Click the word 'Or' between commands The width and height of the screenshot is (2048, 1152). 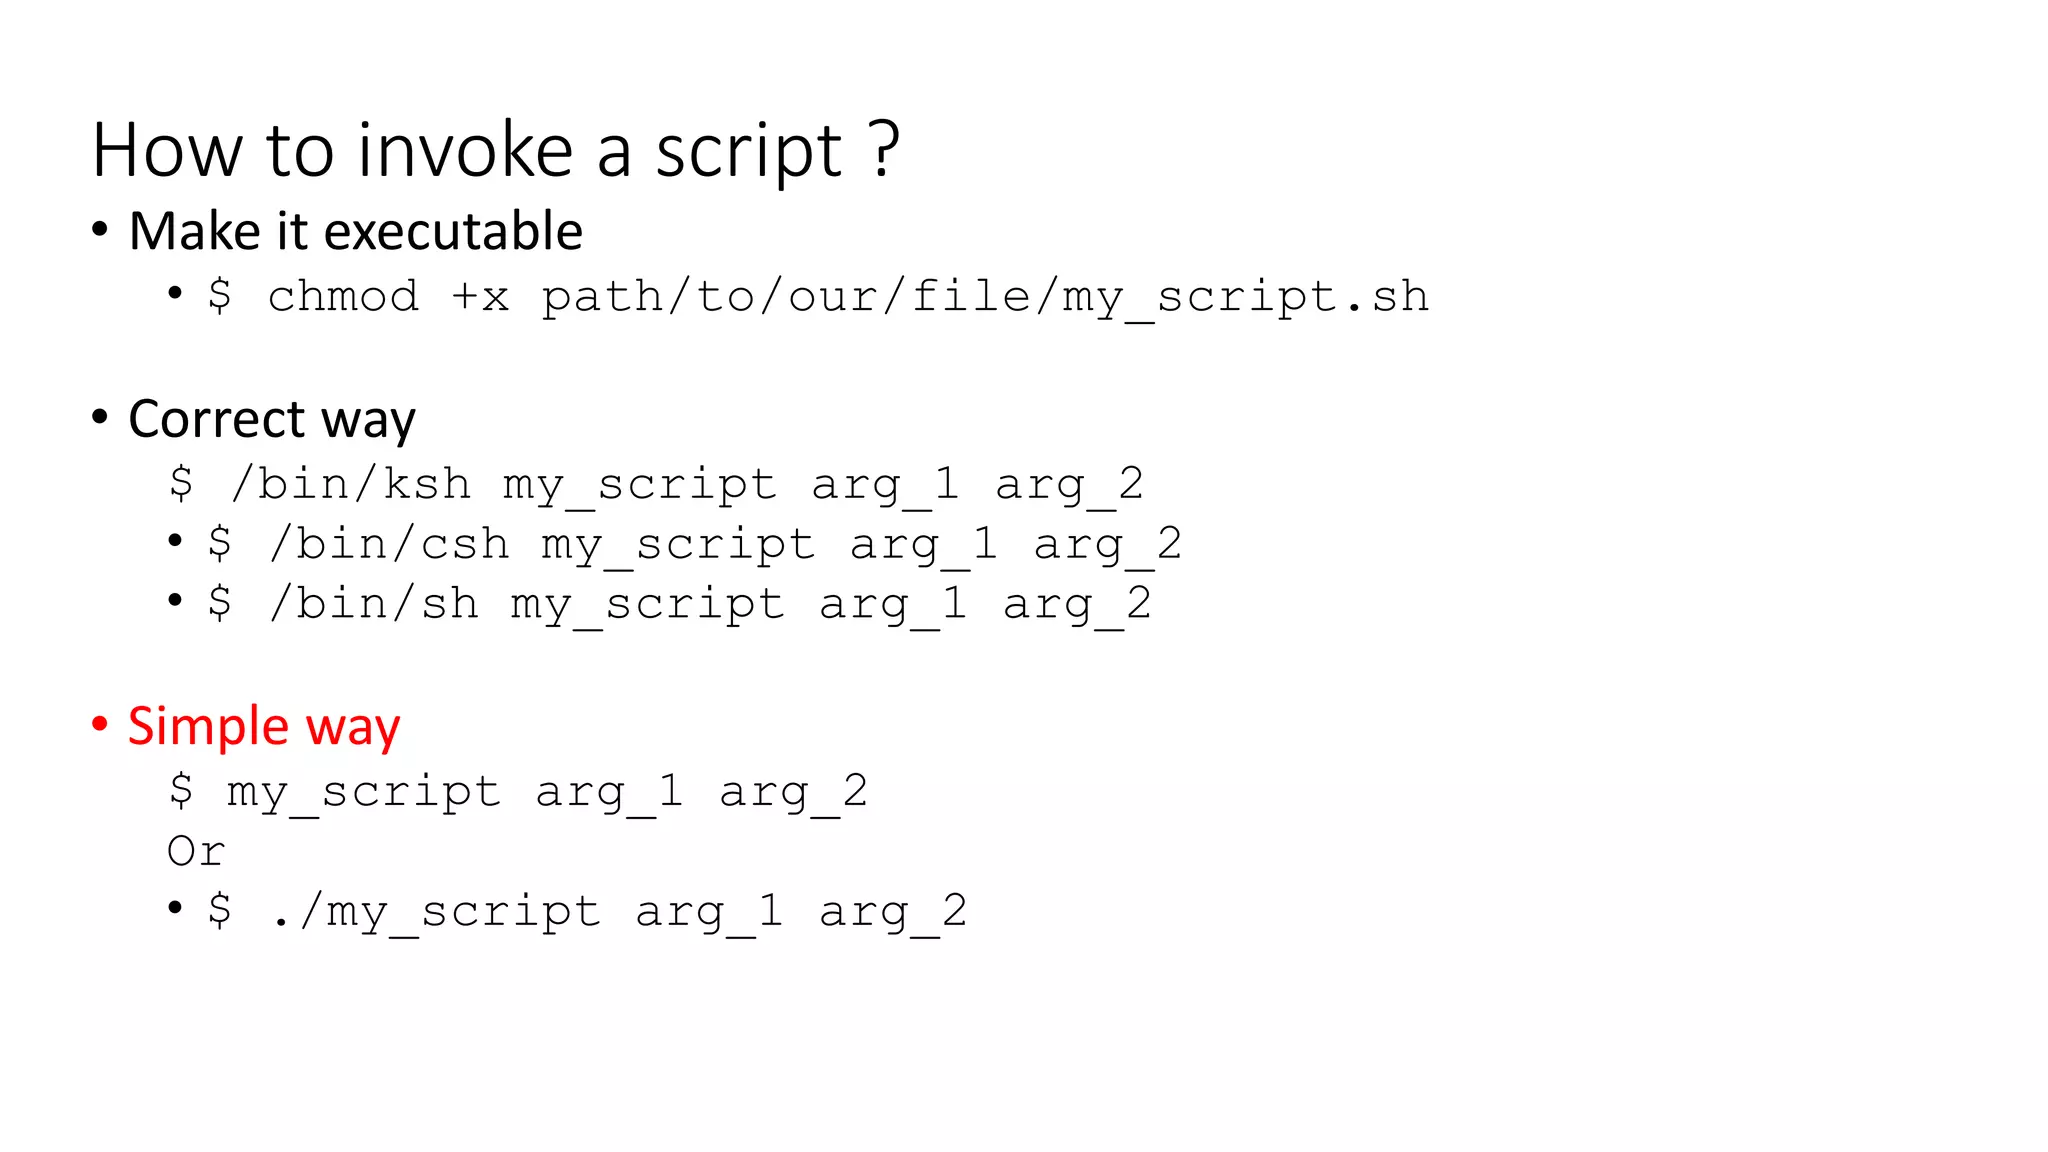click(197, 852)
